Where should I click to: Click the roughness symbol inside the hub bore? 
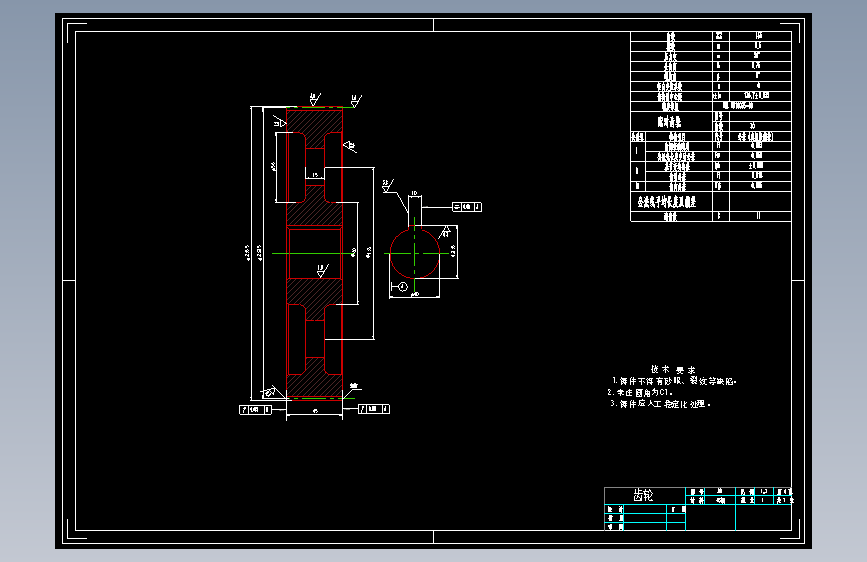[322, 270]
